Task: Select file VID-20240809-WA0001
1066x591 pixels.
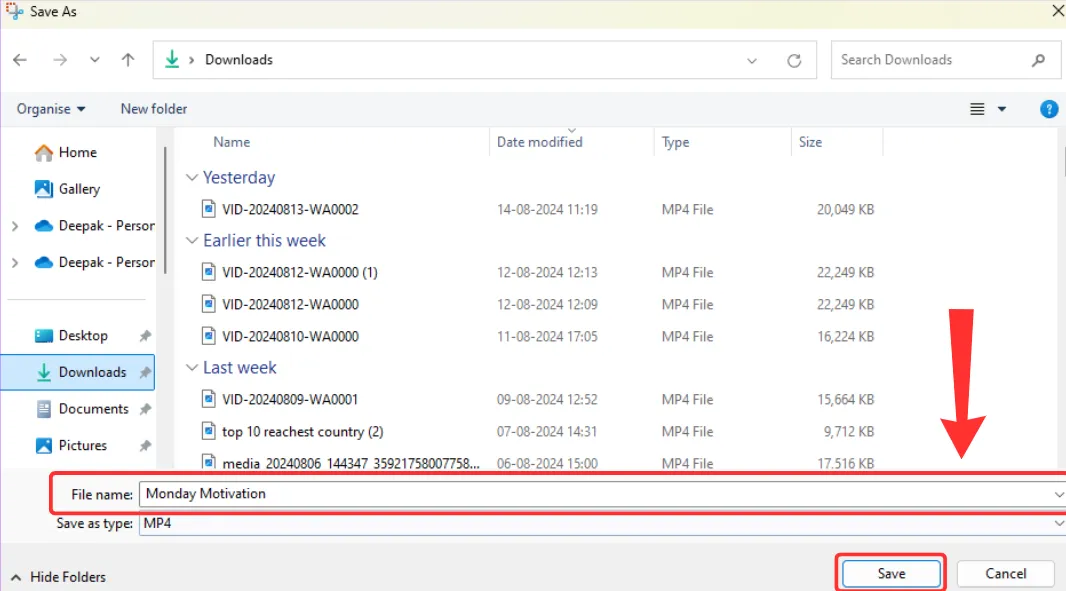Action: [x=290, y=400]
